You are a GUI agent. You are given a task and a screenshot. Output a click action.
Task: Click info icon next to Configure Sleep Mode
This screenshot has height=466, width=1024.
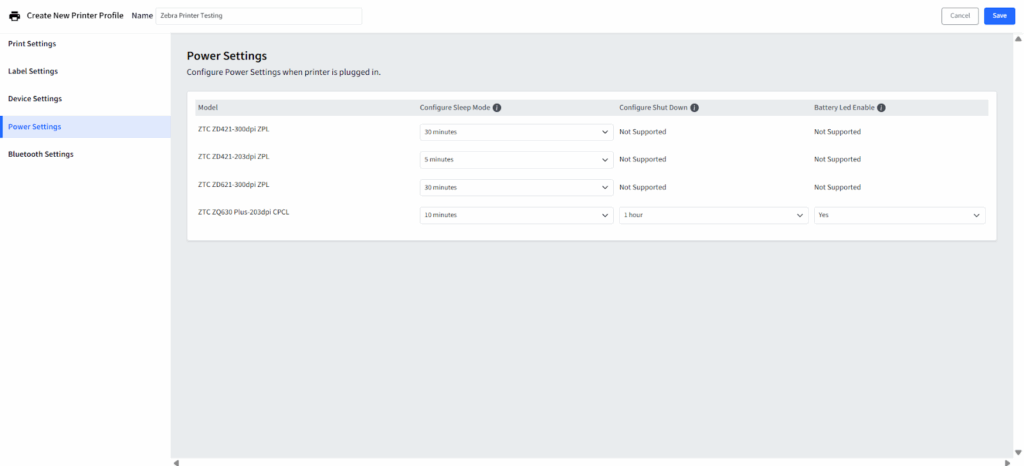[x=497, y=107]
